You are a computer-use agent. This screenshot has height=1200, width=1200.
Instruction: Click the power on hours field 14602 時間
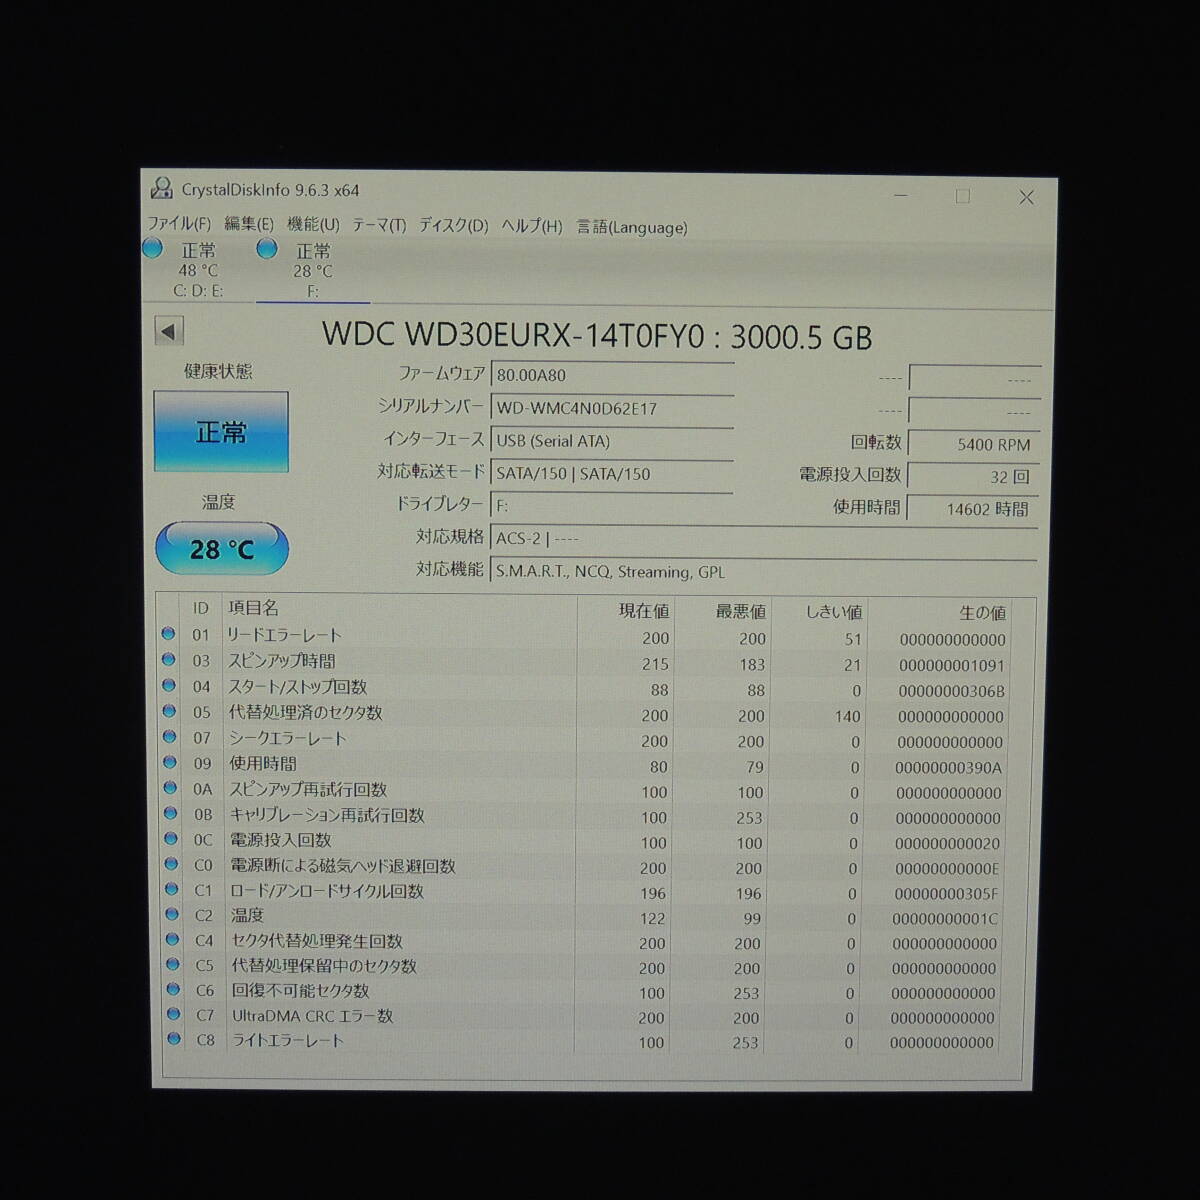[x=974, y=509]
